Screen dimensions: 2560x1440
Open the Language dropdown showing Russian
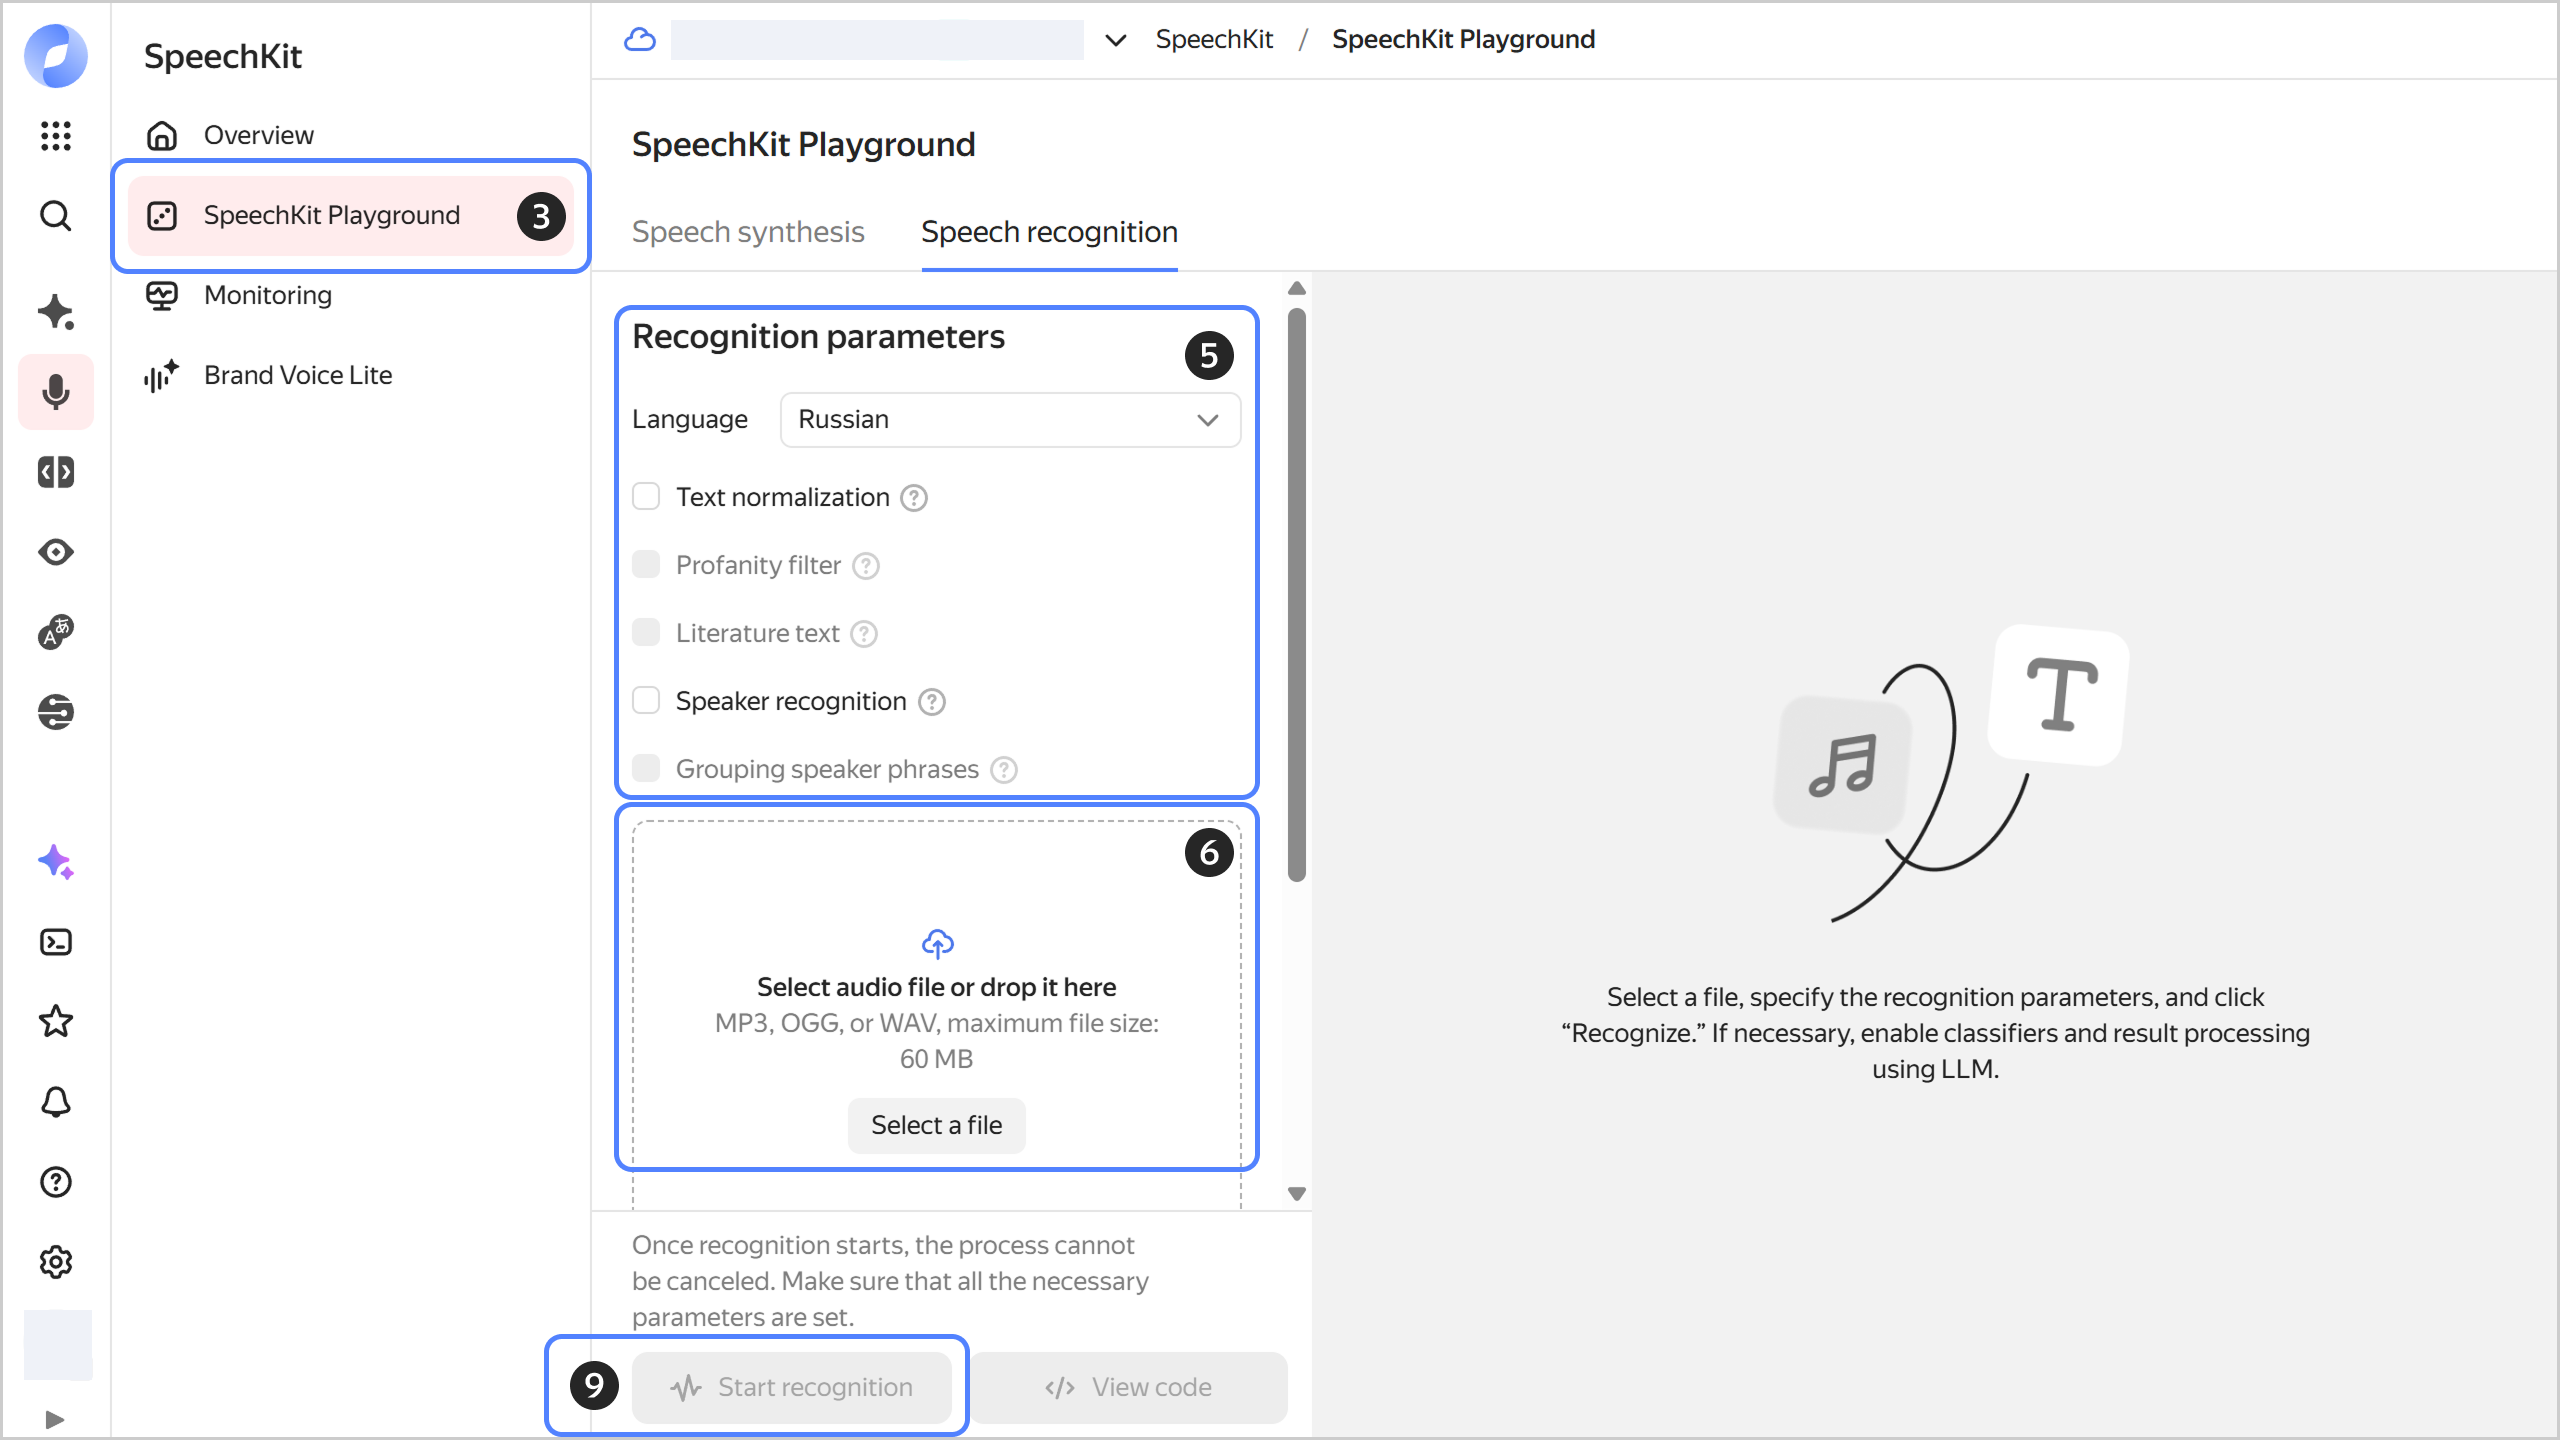tap(1010, 420)
